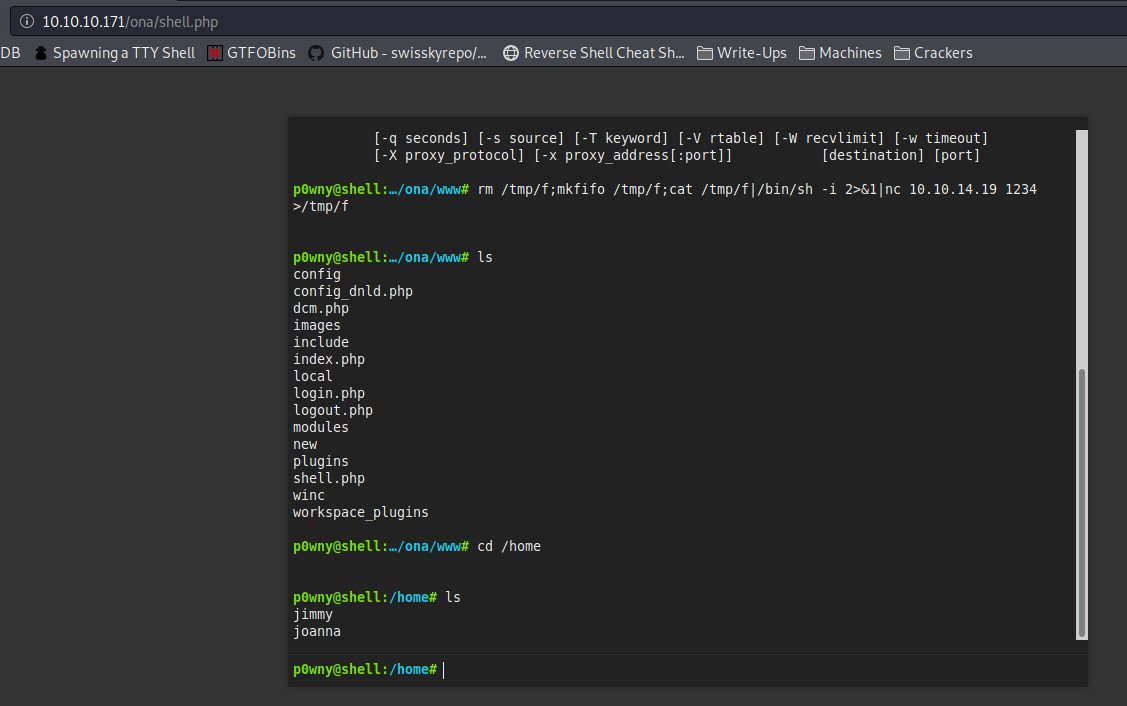The height and width of the screenshot is (706, 1127).
Task: Click the '[-q seconds]' usage text
Action: pos(421,138)
